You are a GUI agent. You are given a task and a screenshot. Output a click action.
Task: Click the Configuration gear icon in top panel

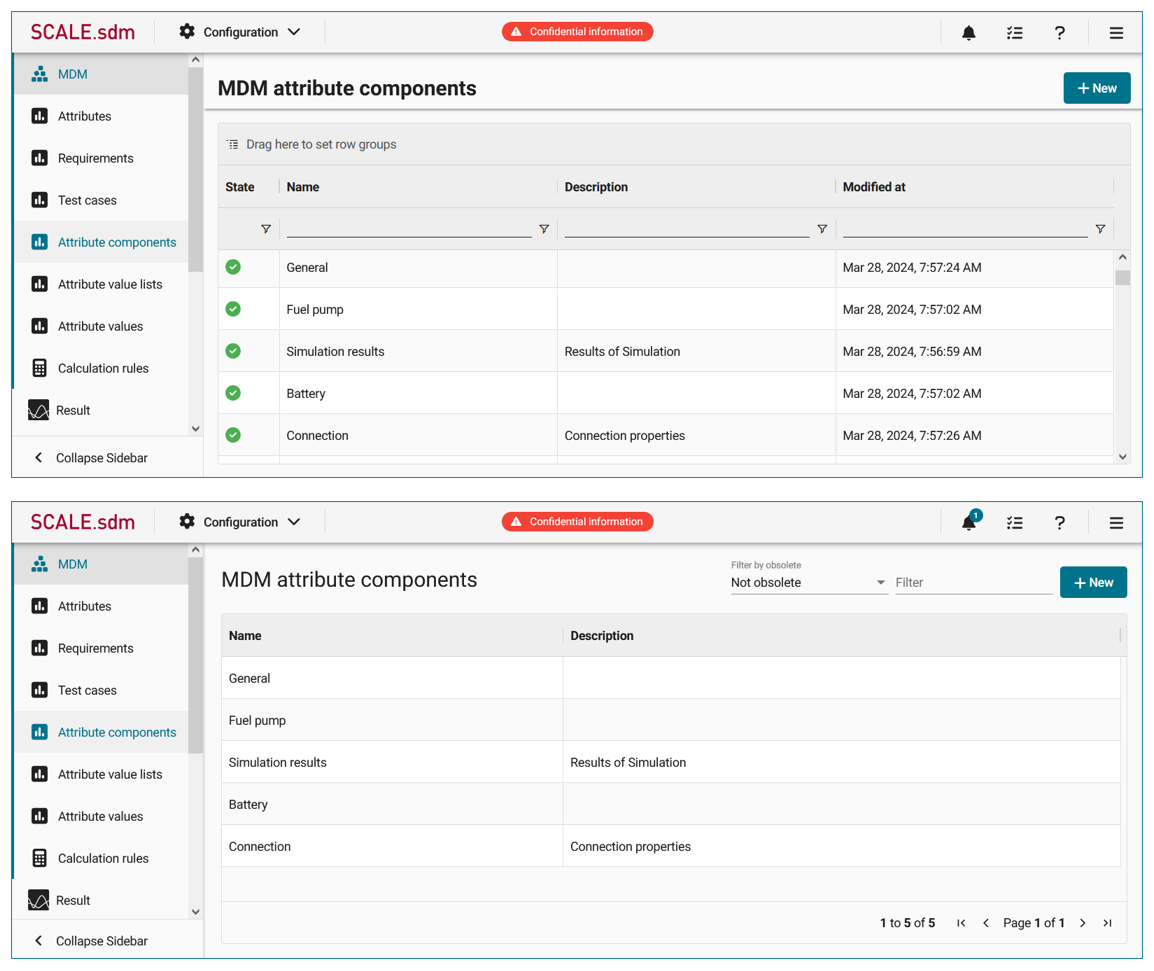tap(187, 31)
